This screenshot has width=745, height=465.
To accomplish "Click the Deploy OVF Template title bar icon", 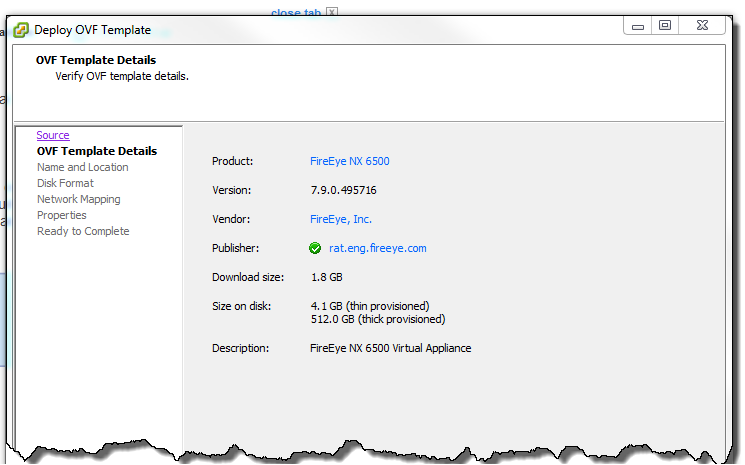I will click(x=21, y=30).
